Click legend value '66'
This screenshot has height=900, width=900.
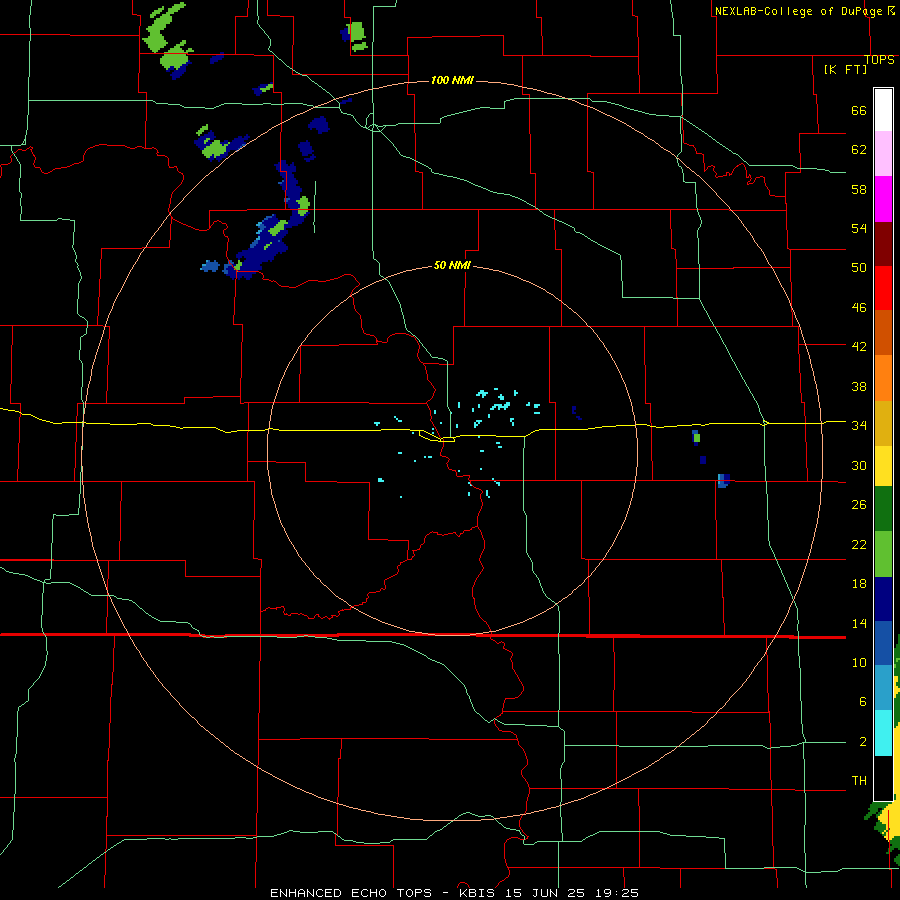859,110
